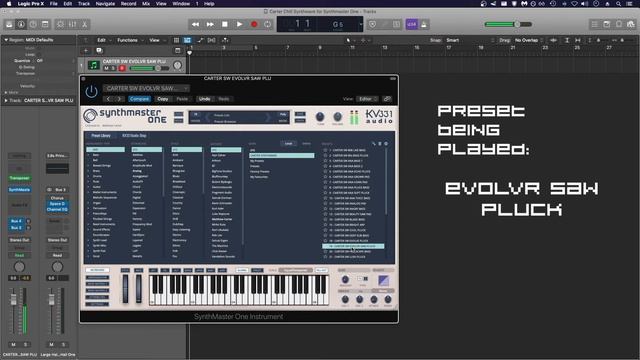
Task: Open the Mix menu in the menu bar
Action: tap(146, 4)
